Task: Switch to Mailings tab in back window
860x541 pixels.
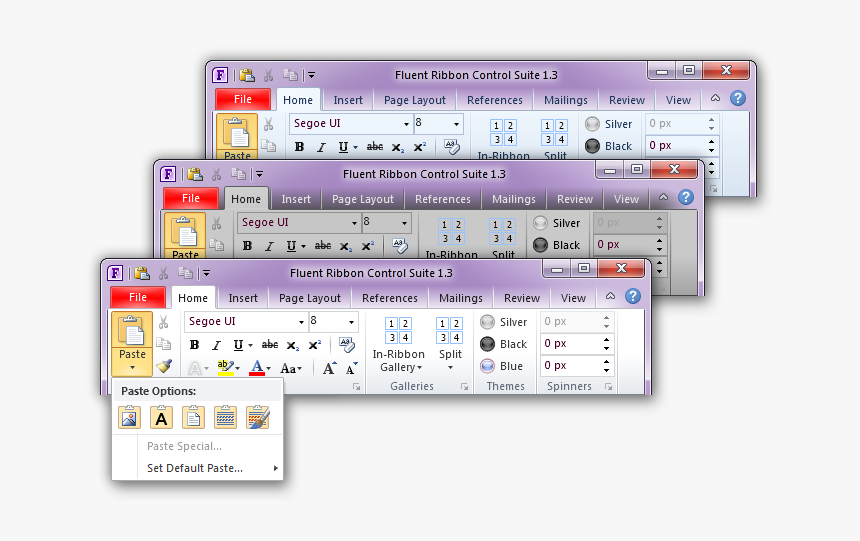Action: click(565, 100)
